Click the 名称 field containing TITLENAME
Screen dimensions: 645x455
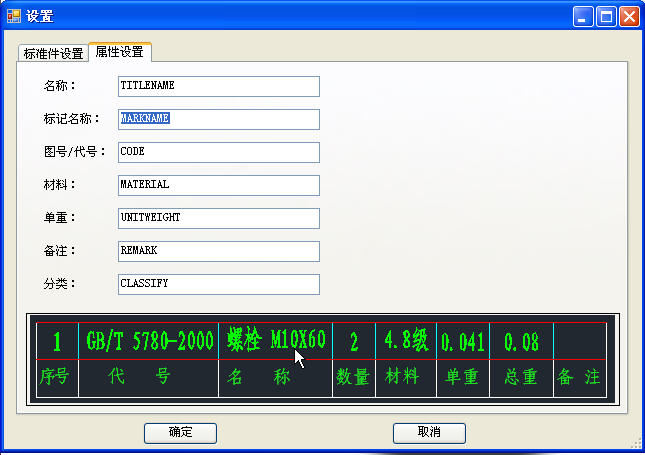[218, 86]
